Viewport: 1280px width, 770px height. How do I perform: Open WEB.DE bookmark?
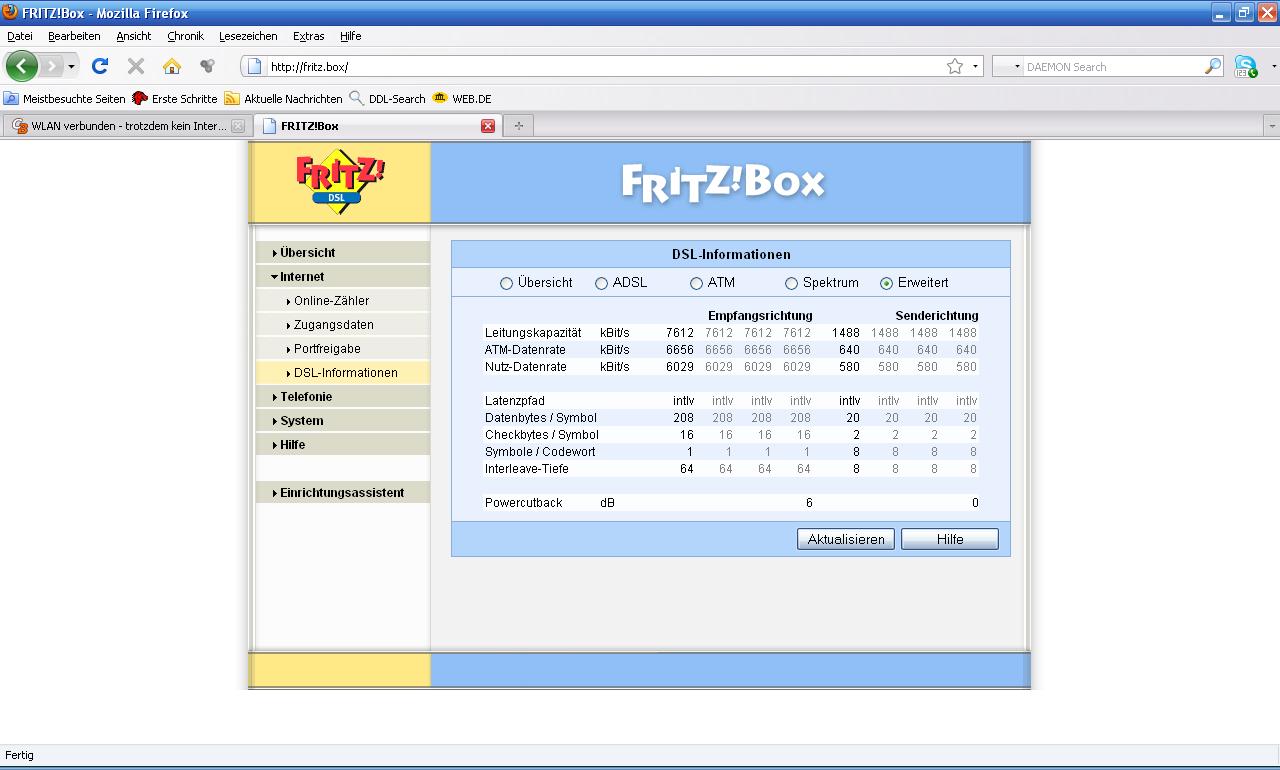point(461,99)
